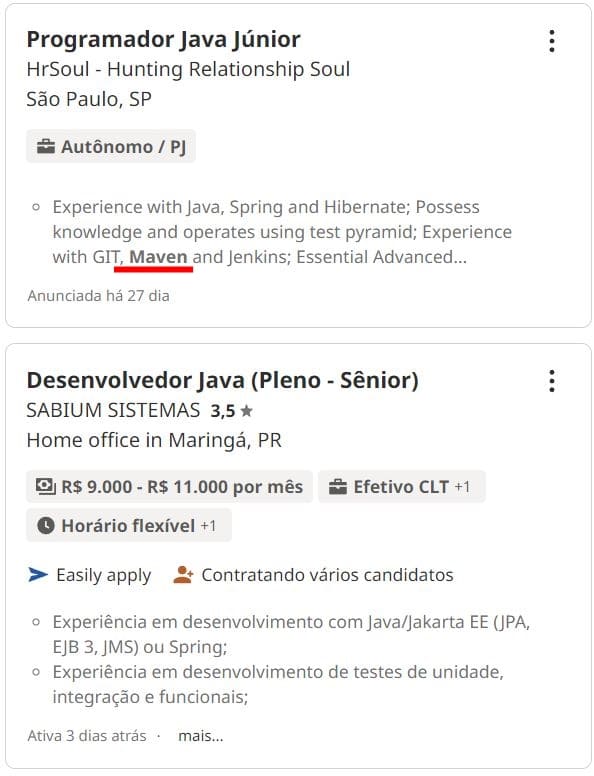Screen dimensions: 594x776
Task: Expand details with the mais... link
Action: coord(201,736)
